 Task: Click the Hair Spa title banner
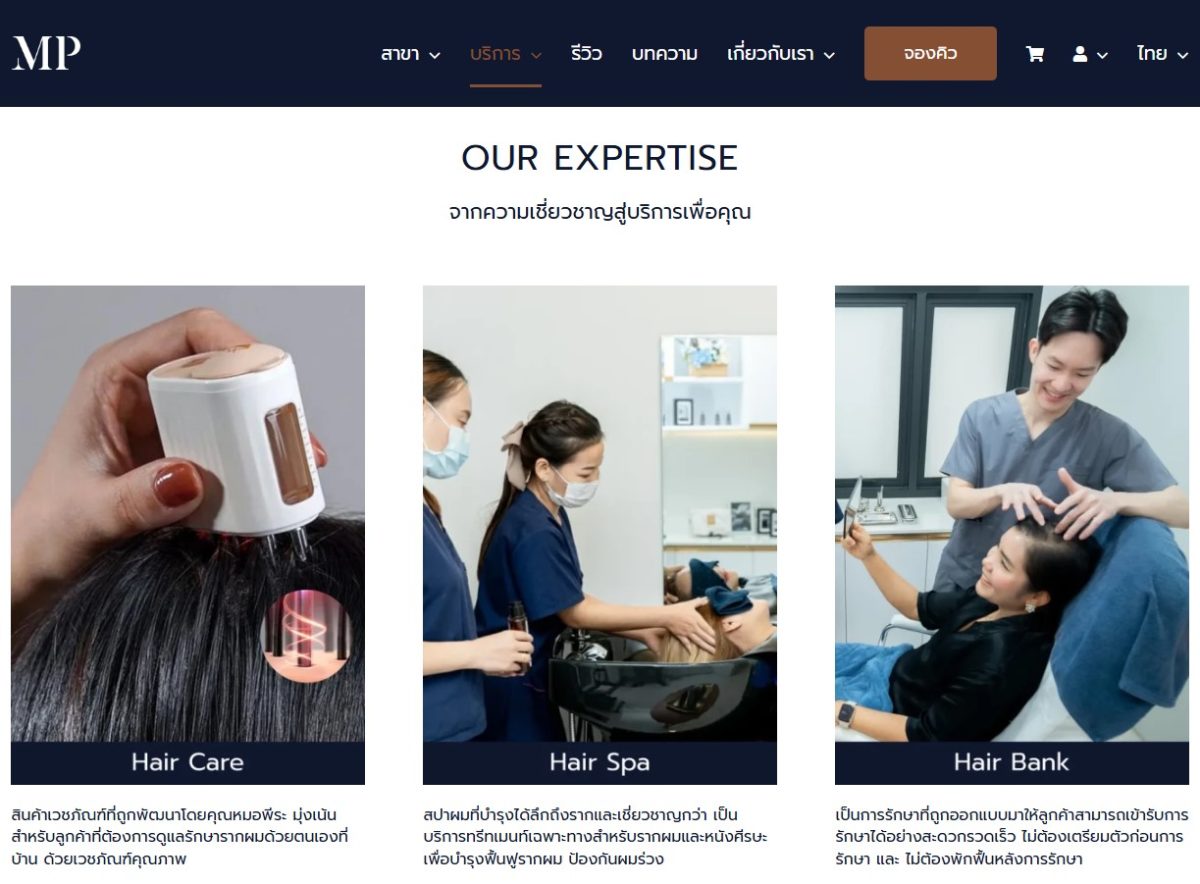(x=600, y=763)
